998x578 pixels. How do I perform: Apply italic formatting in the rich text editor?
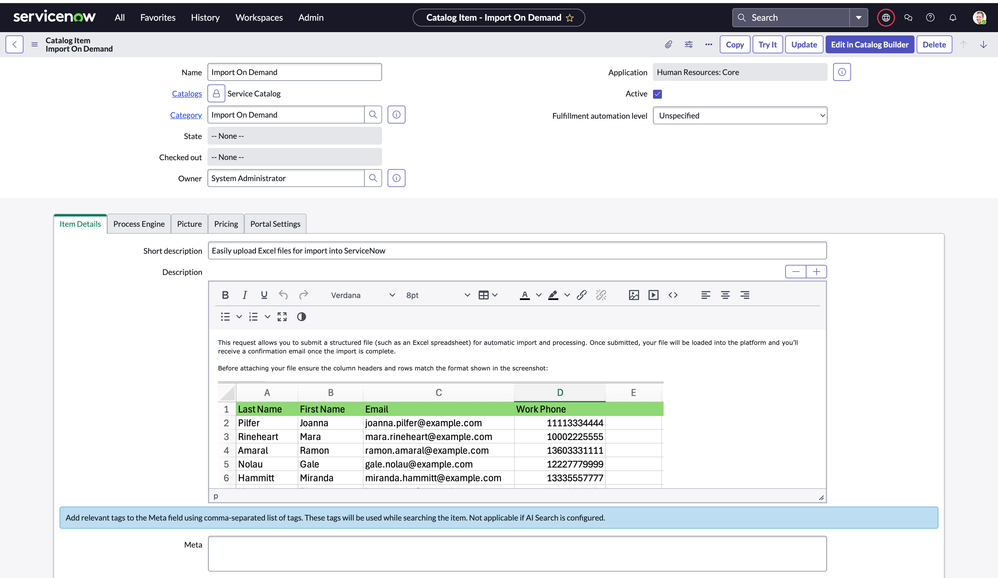point(245,294)
